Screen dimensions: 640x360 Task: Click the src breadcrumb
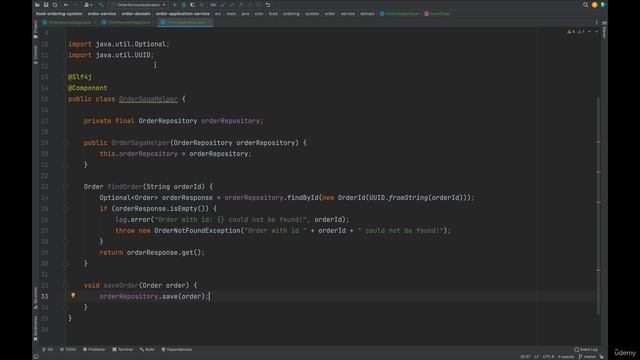pos(218,13)
